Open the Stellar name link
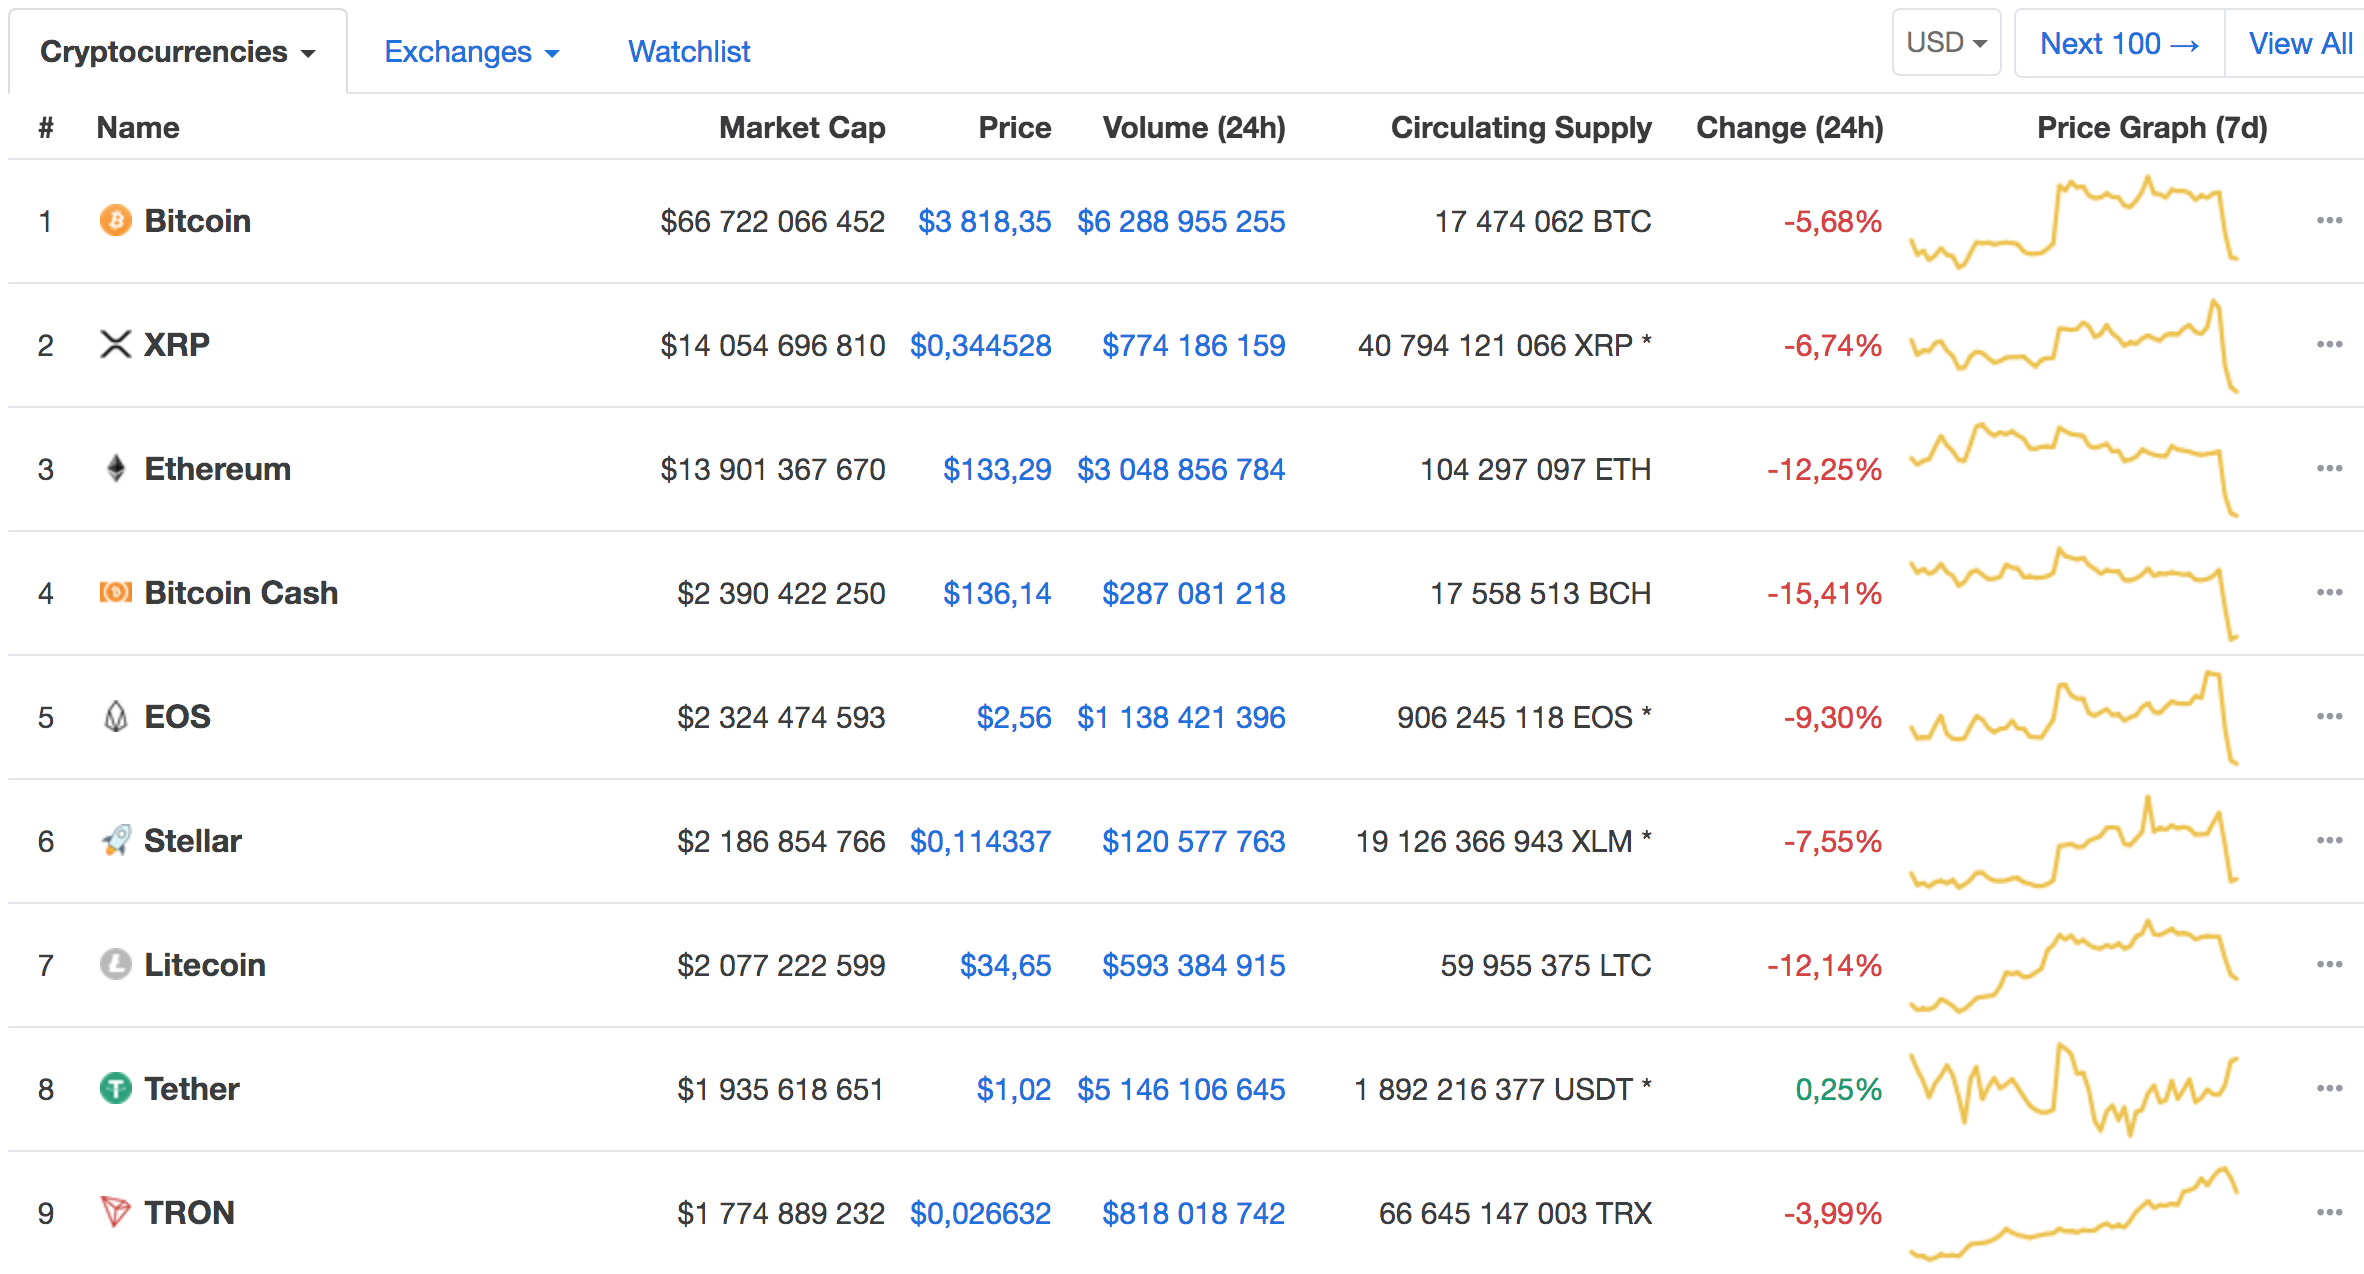 (193, 840)
